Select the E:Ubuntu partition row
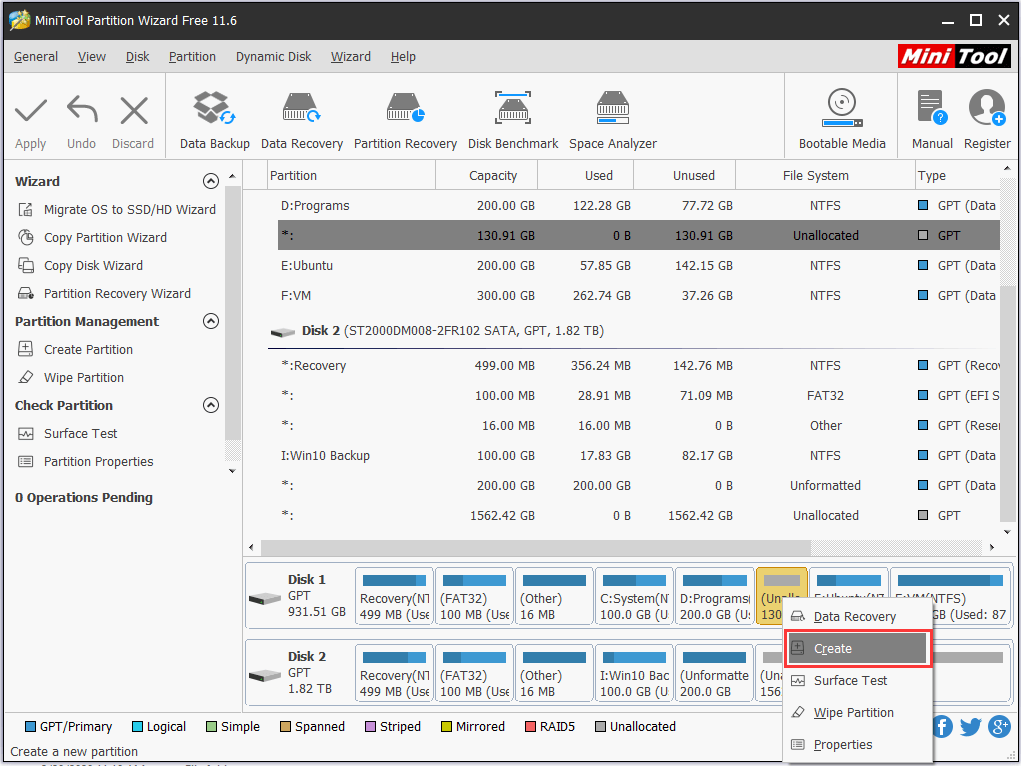This screenshot has width=1021, height=766. pyautogui.click(x=638, y=266)
